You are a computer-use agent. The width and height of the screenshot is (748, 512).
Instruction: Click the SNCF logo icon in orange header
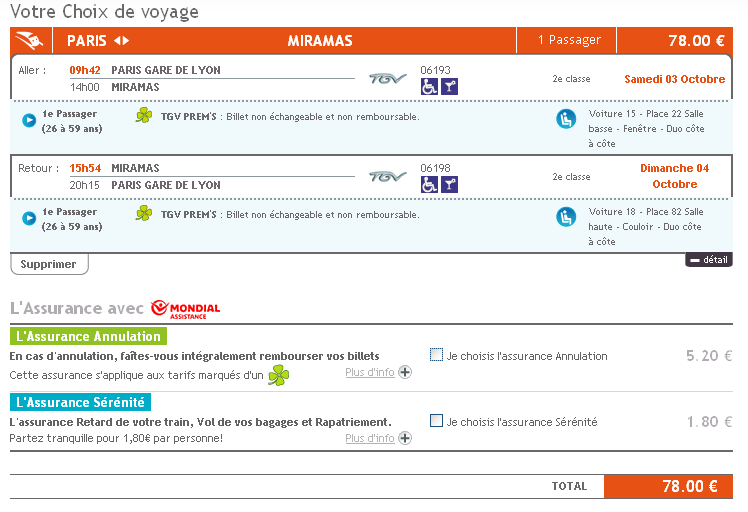coord(33,41)
